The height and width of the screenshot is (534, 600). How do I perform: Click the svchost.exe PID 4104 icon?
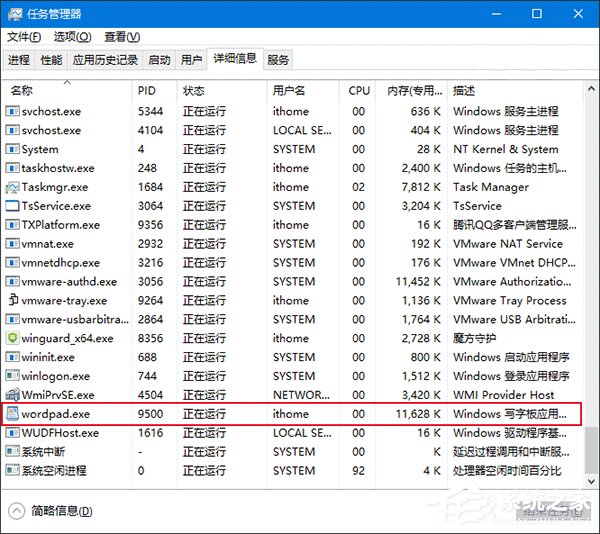click(x=12, y=130)
